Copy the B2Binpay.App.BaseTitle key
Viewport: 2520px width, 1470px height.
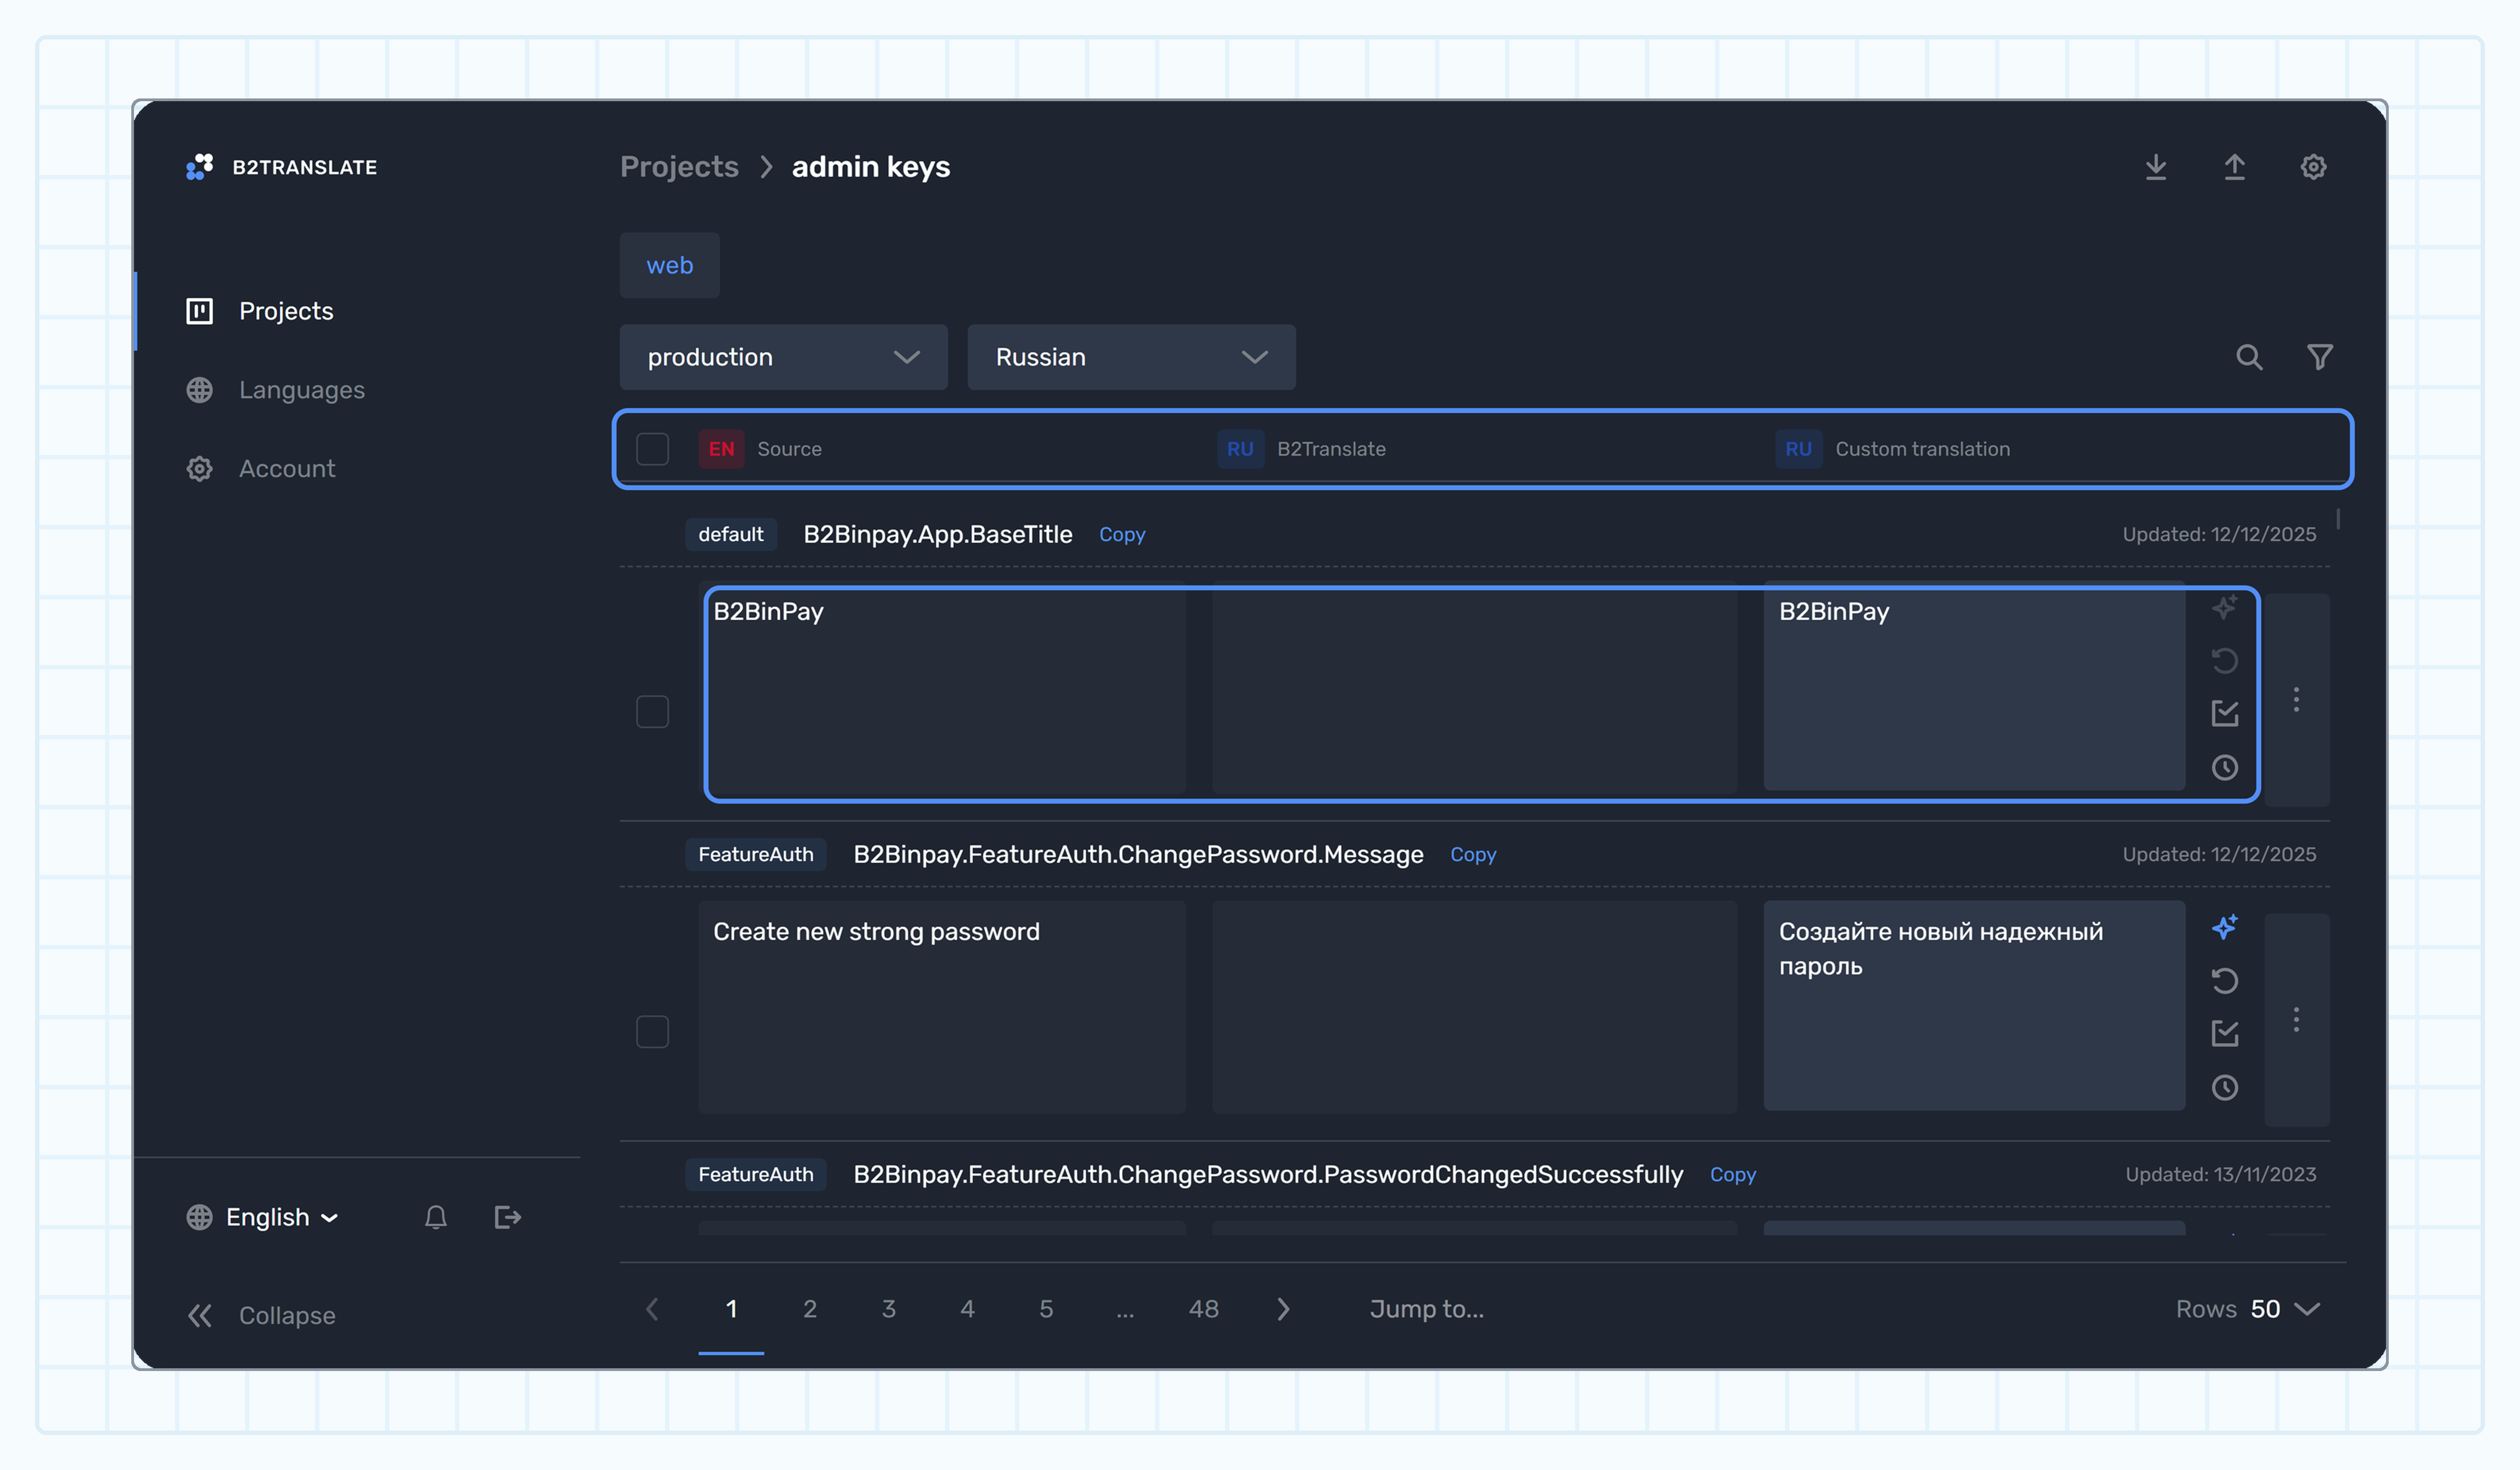[x=1122, y=535]
